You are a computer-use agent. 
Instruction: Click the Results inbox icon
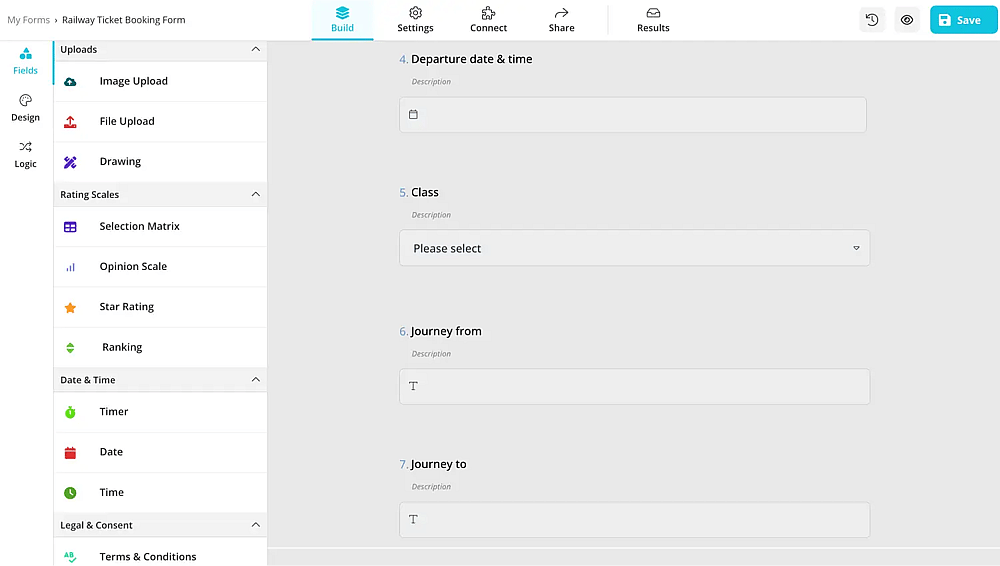[x=653, y=13]
